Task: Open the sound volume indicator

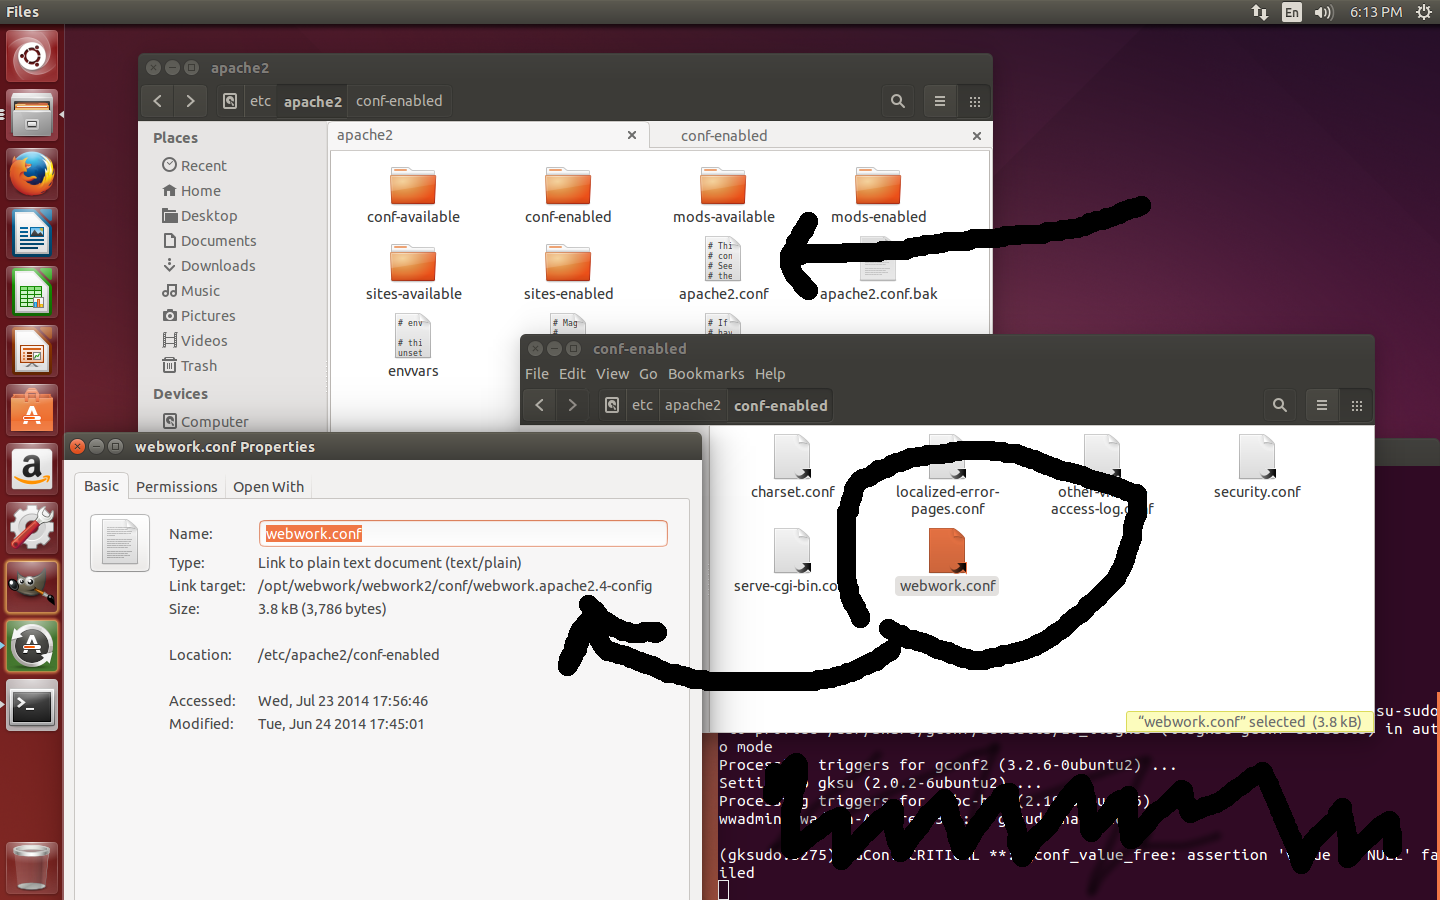Action: pos(1324,12)
